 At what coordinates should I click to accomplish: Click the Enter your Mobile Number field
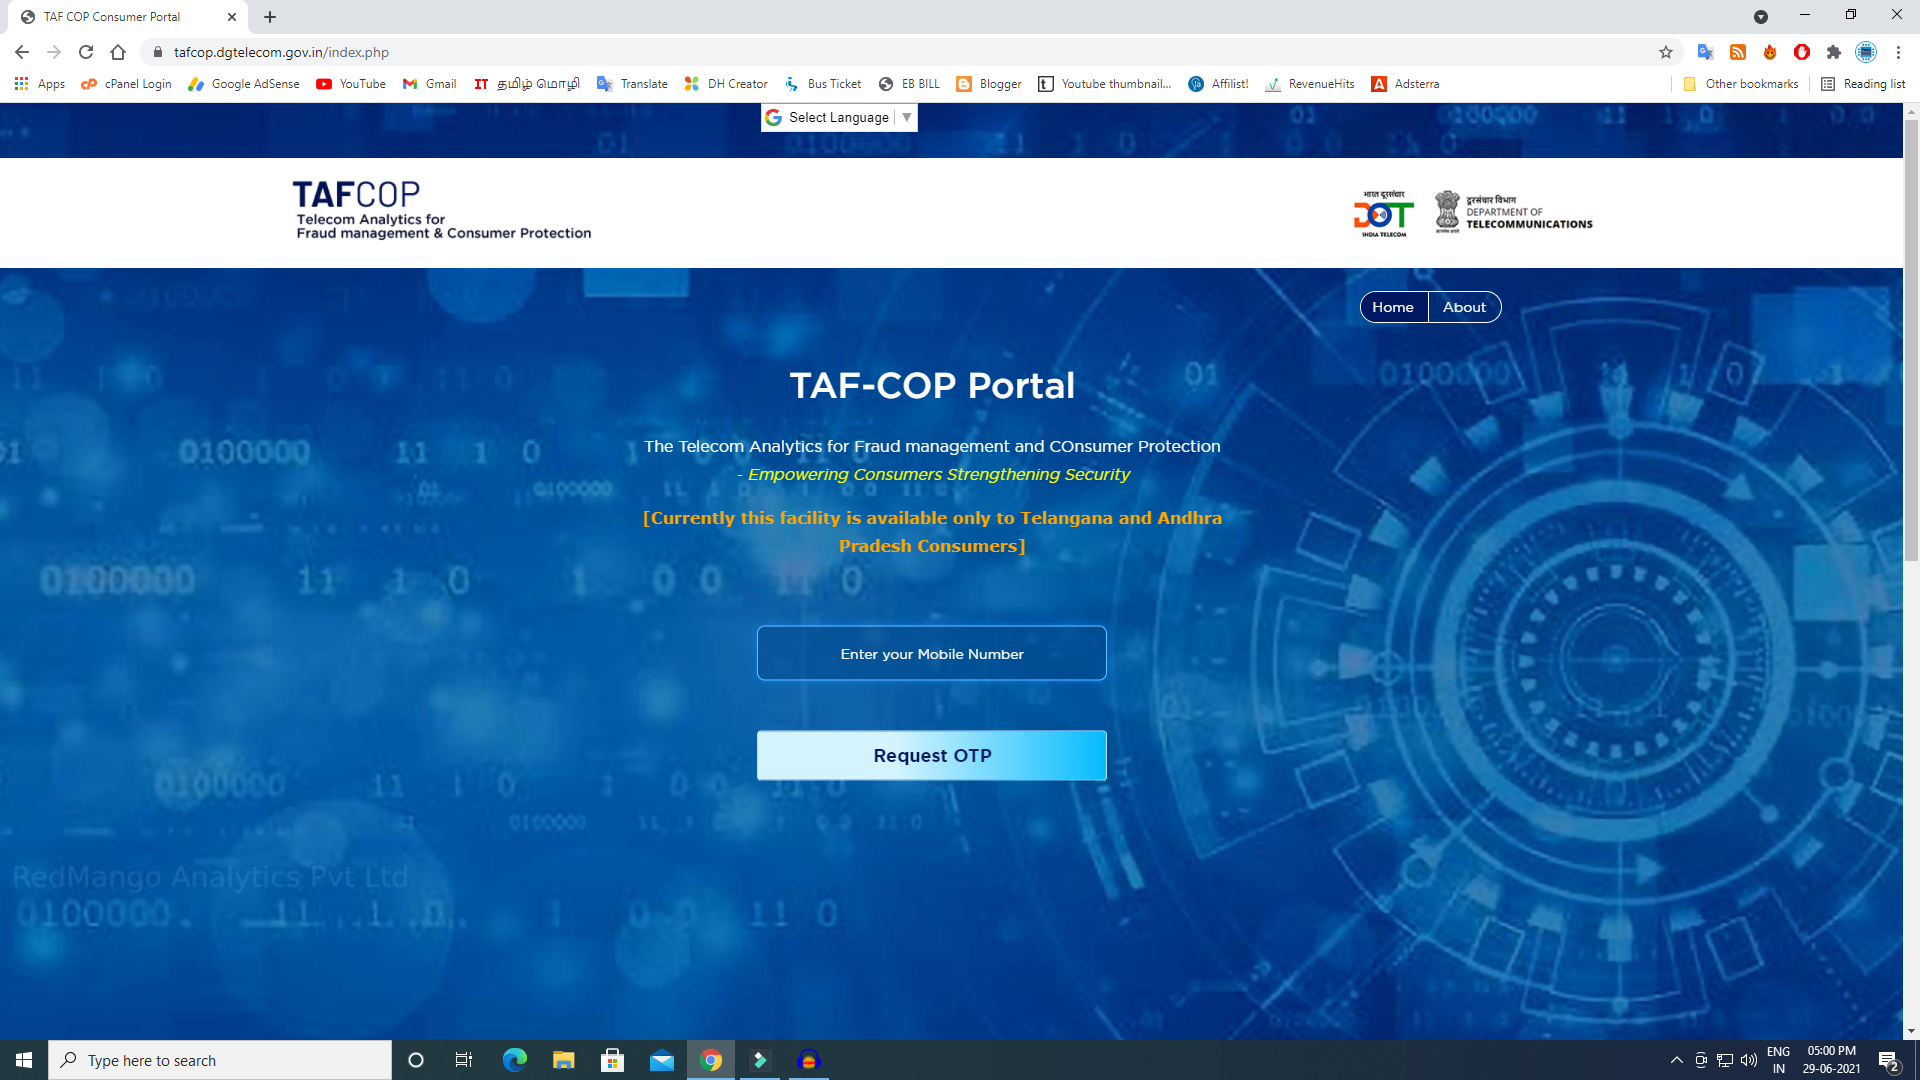[931, 653]
